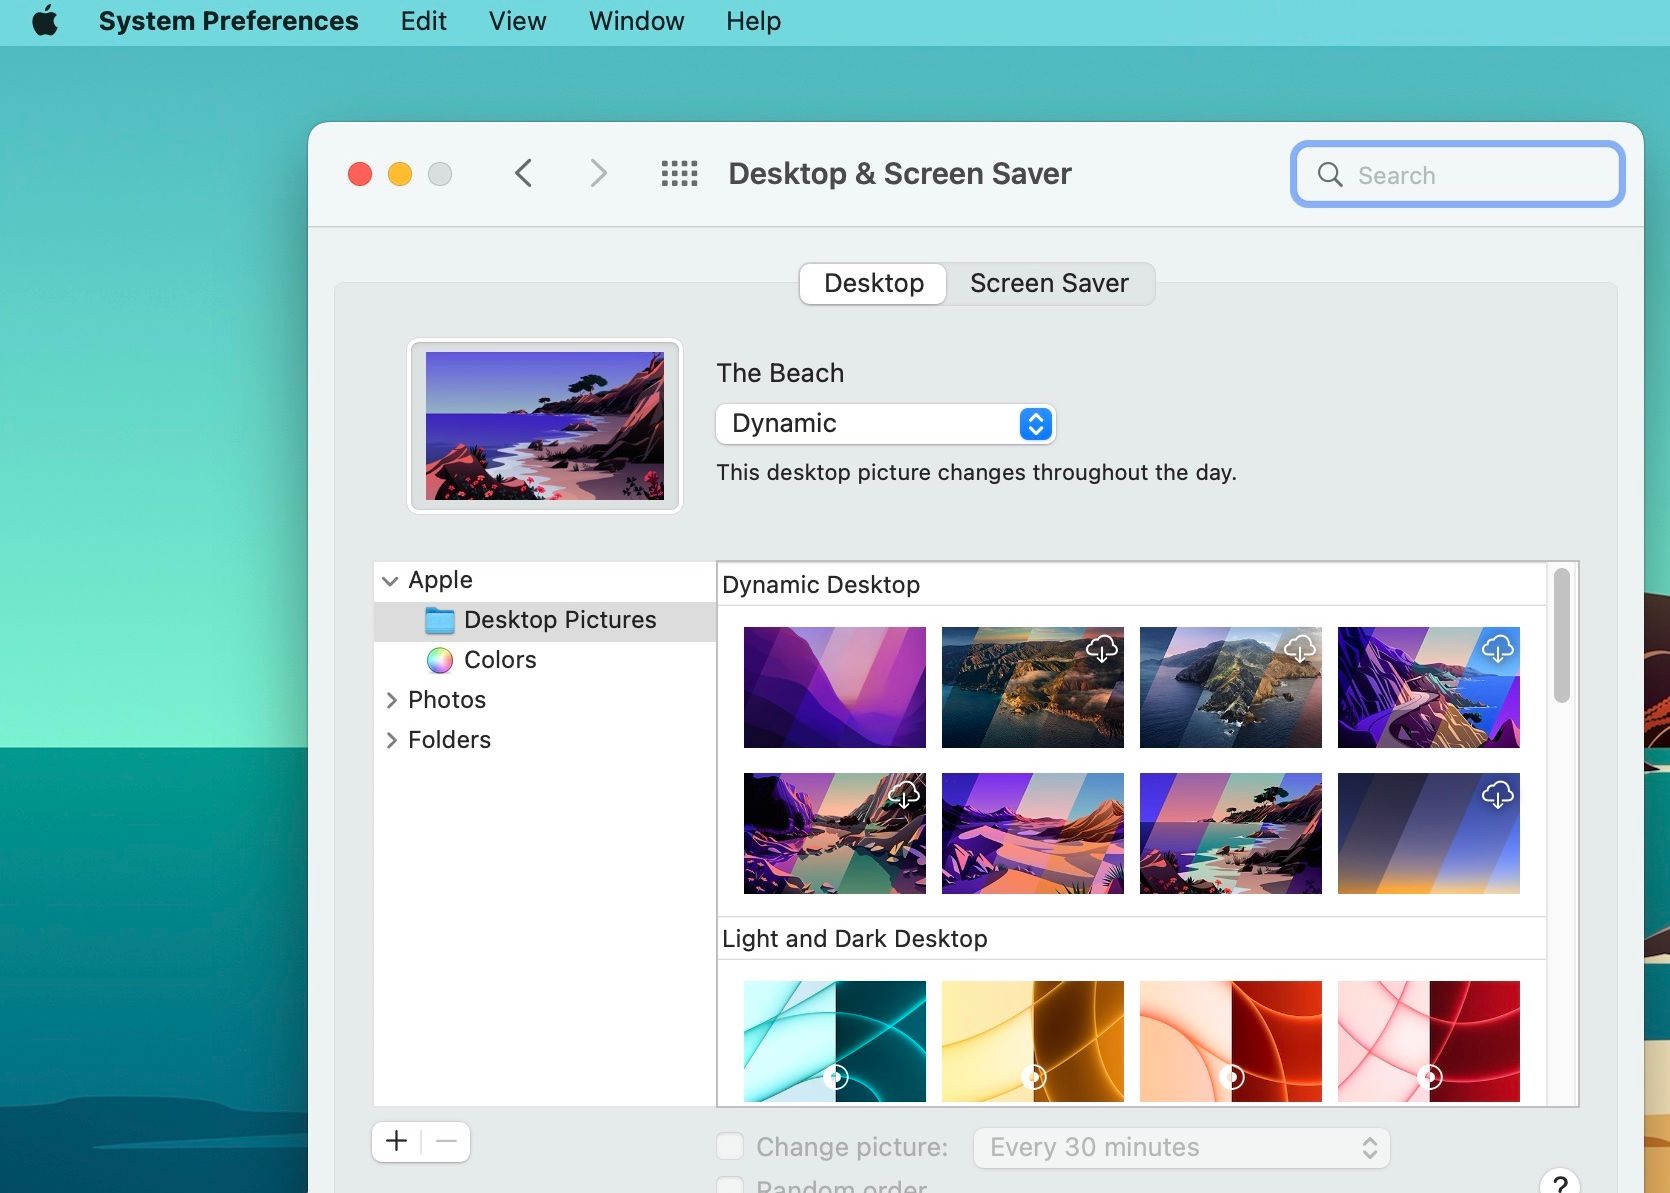Open the Apple menu
The image size is (1670, 1193).
[44, 21]
